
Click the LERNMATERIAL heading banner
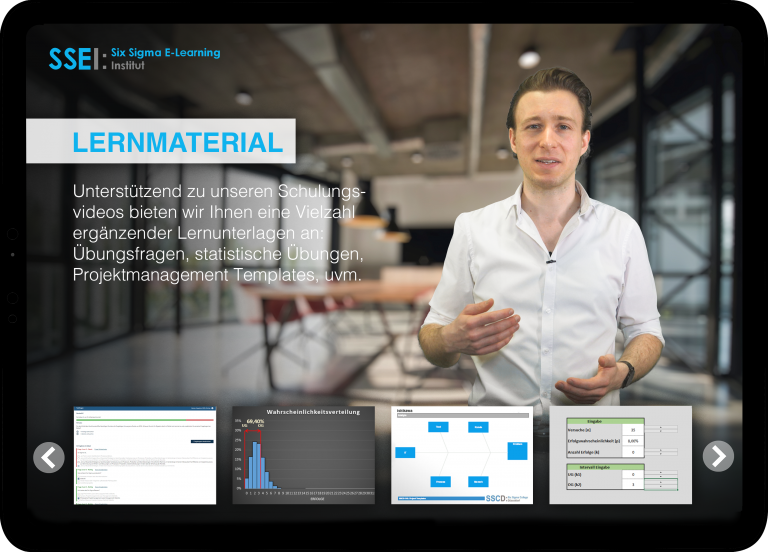click(x=161, y=141)
